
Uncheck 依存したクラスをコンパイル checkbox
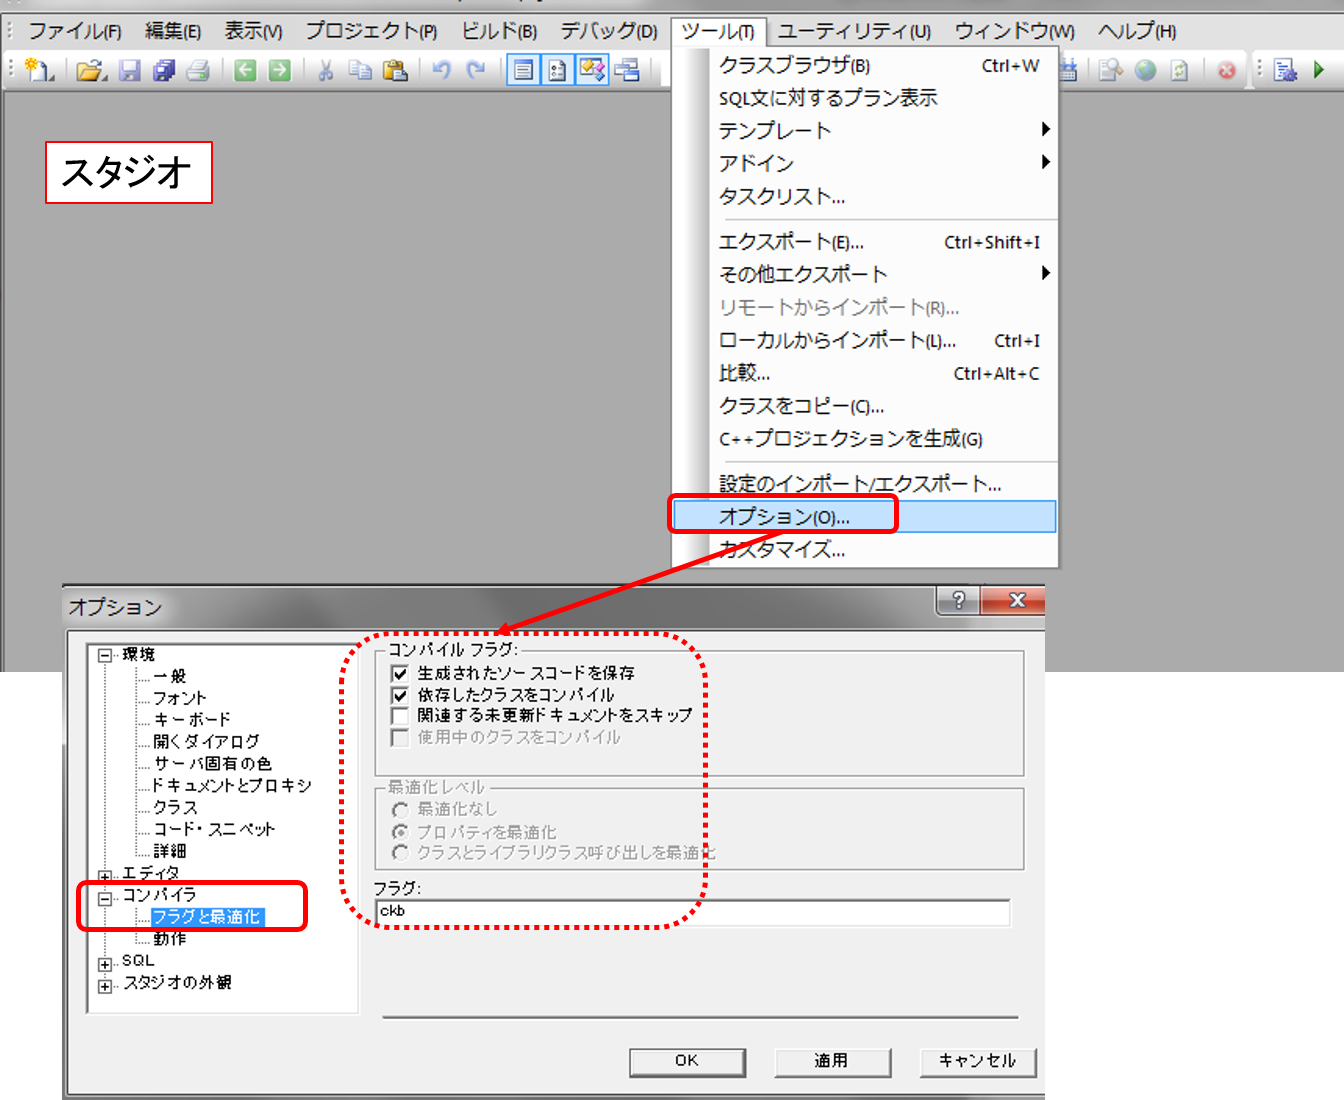pyautogui.click(x=400, y=695)
